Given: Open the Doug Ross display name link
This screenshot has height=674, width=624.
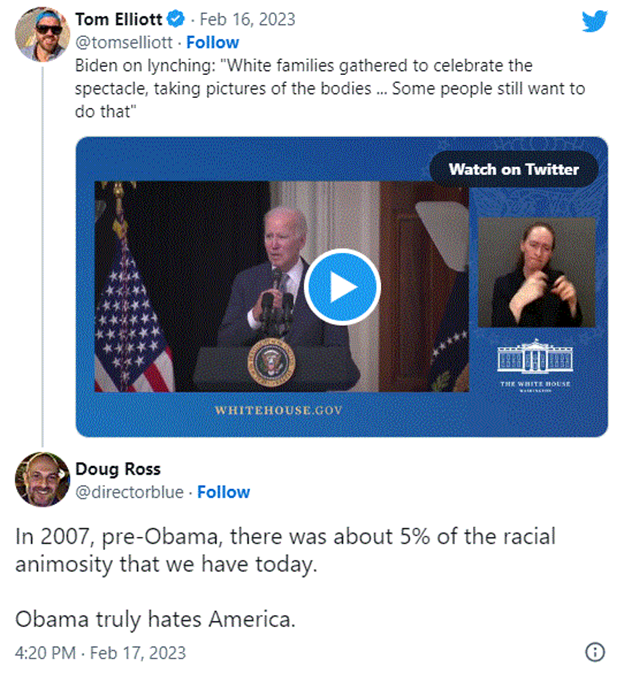Looking at the screenshot, I should (x=118, y=469).
